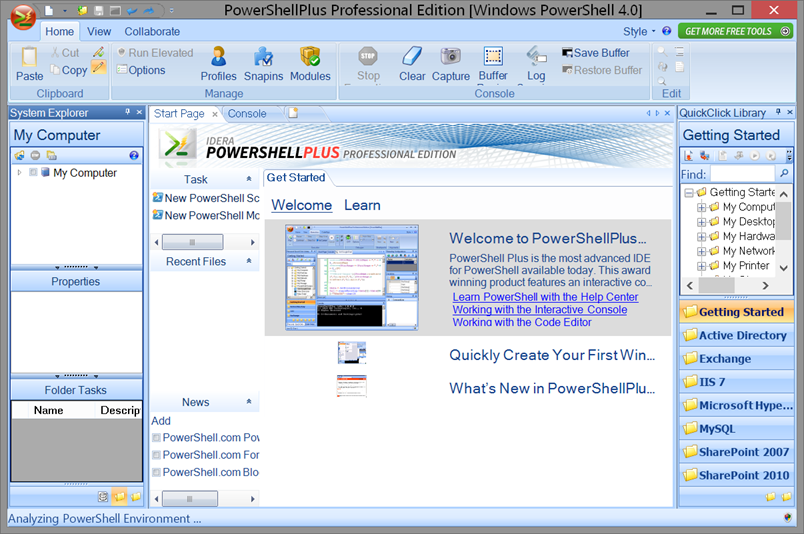This screenshot has height=534, width=804.
Task: Open the Modules icon
Action: (x=310, y=56)
